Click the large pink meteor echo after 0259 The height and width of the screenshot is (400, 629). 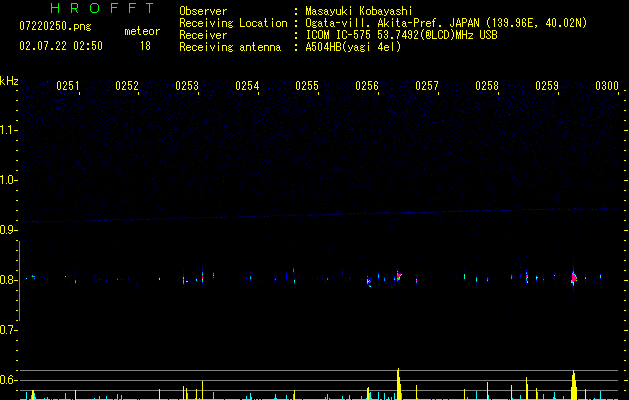[574, 277]
